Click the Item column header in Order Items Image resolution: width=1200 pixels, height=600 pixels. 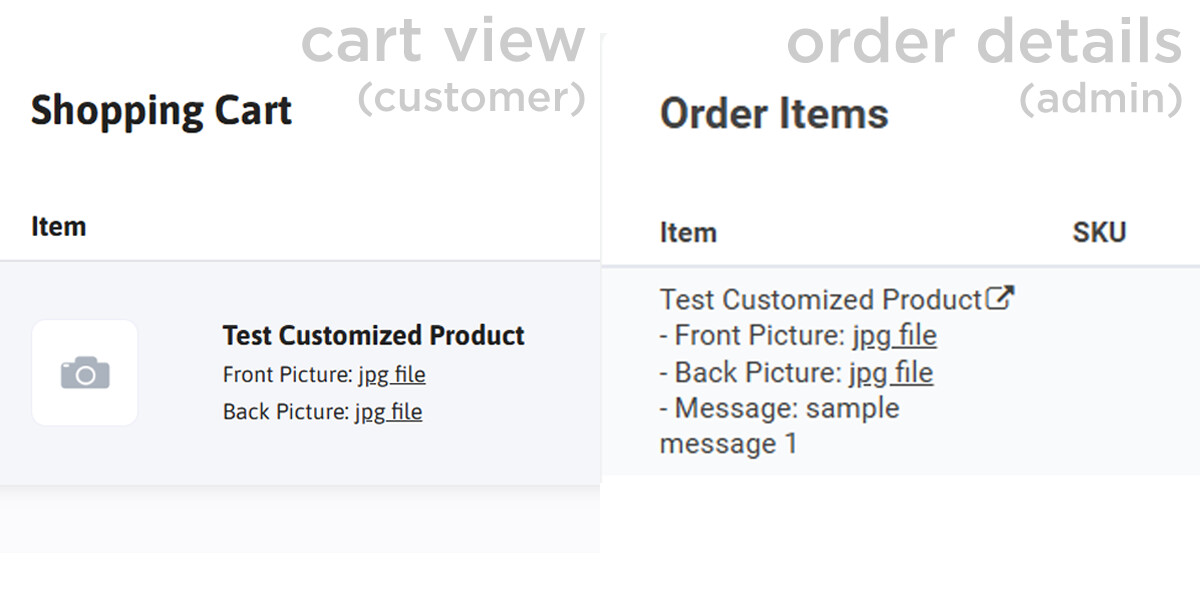(688, 233)
